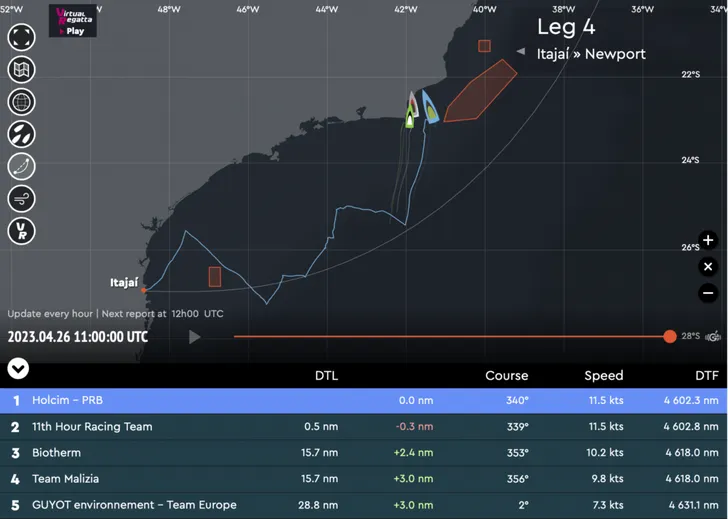The height and width of the screenshot is (519, 728).
Task: Toggle the route track line icon
Action: pos(21,166)
